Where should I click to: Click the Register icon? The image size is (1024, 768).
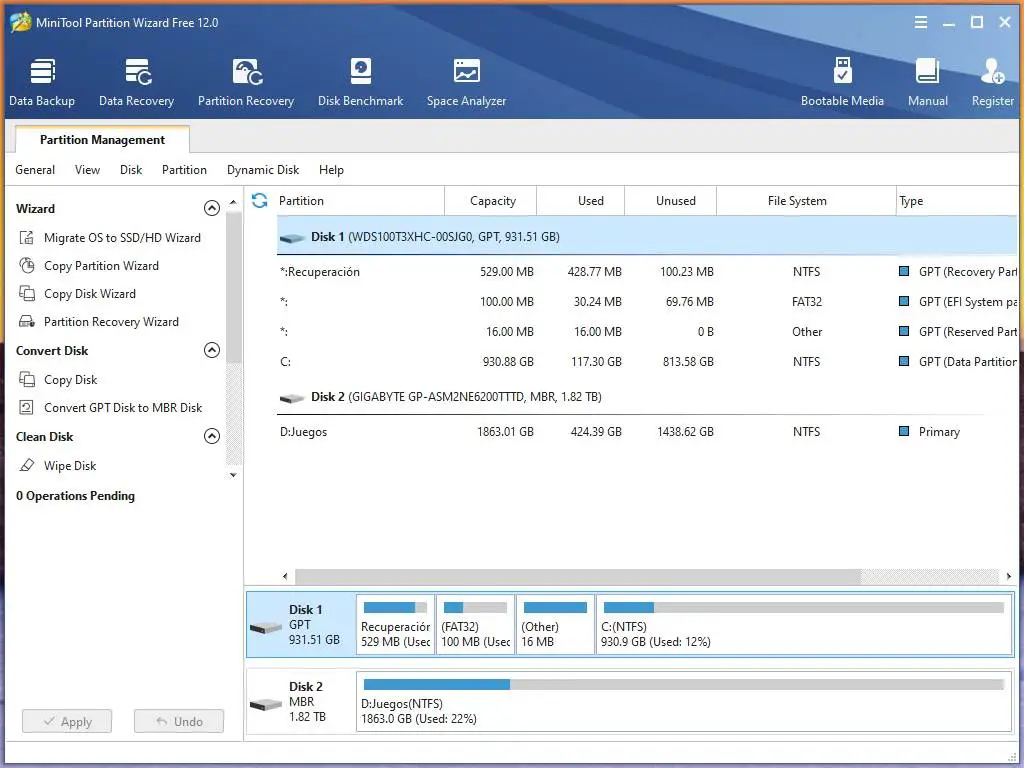pos(992,82)
